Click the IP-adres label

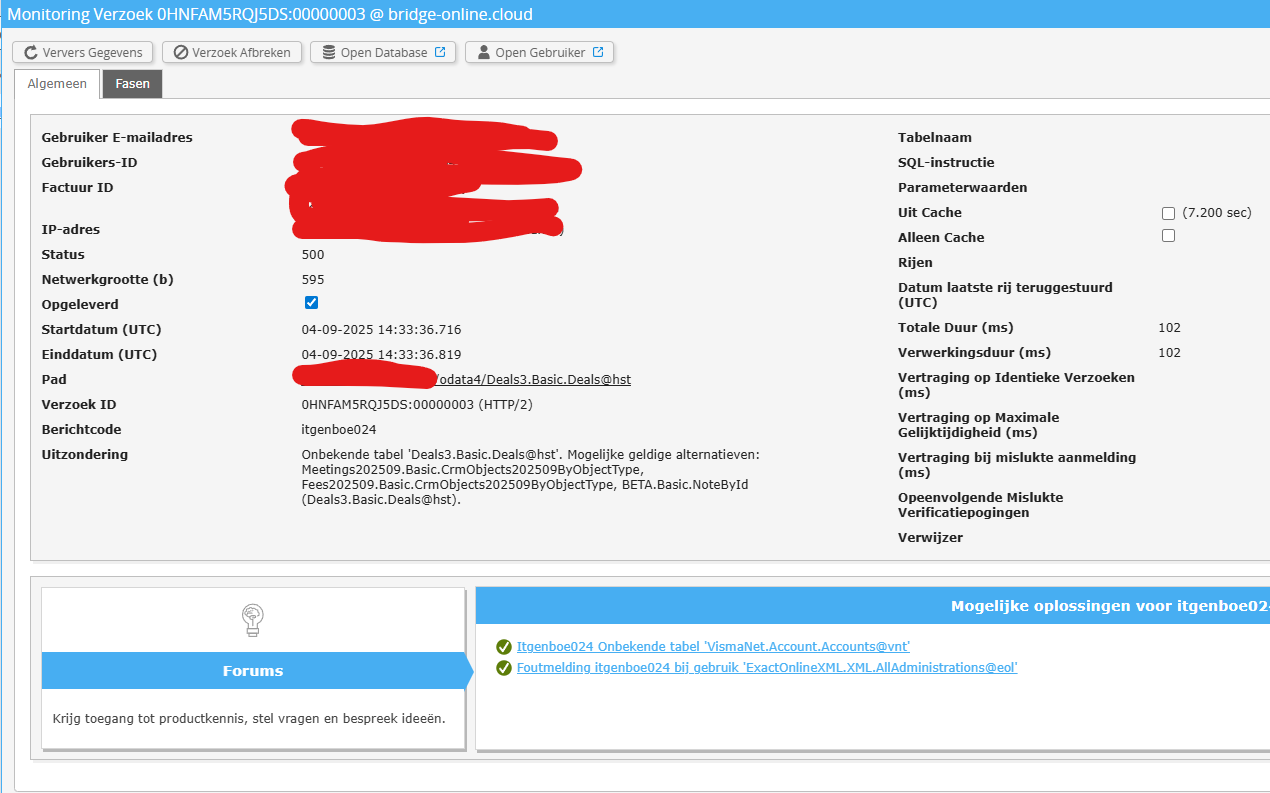[x=70, y=230]
